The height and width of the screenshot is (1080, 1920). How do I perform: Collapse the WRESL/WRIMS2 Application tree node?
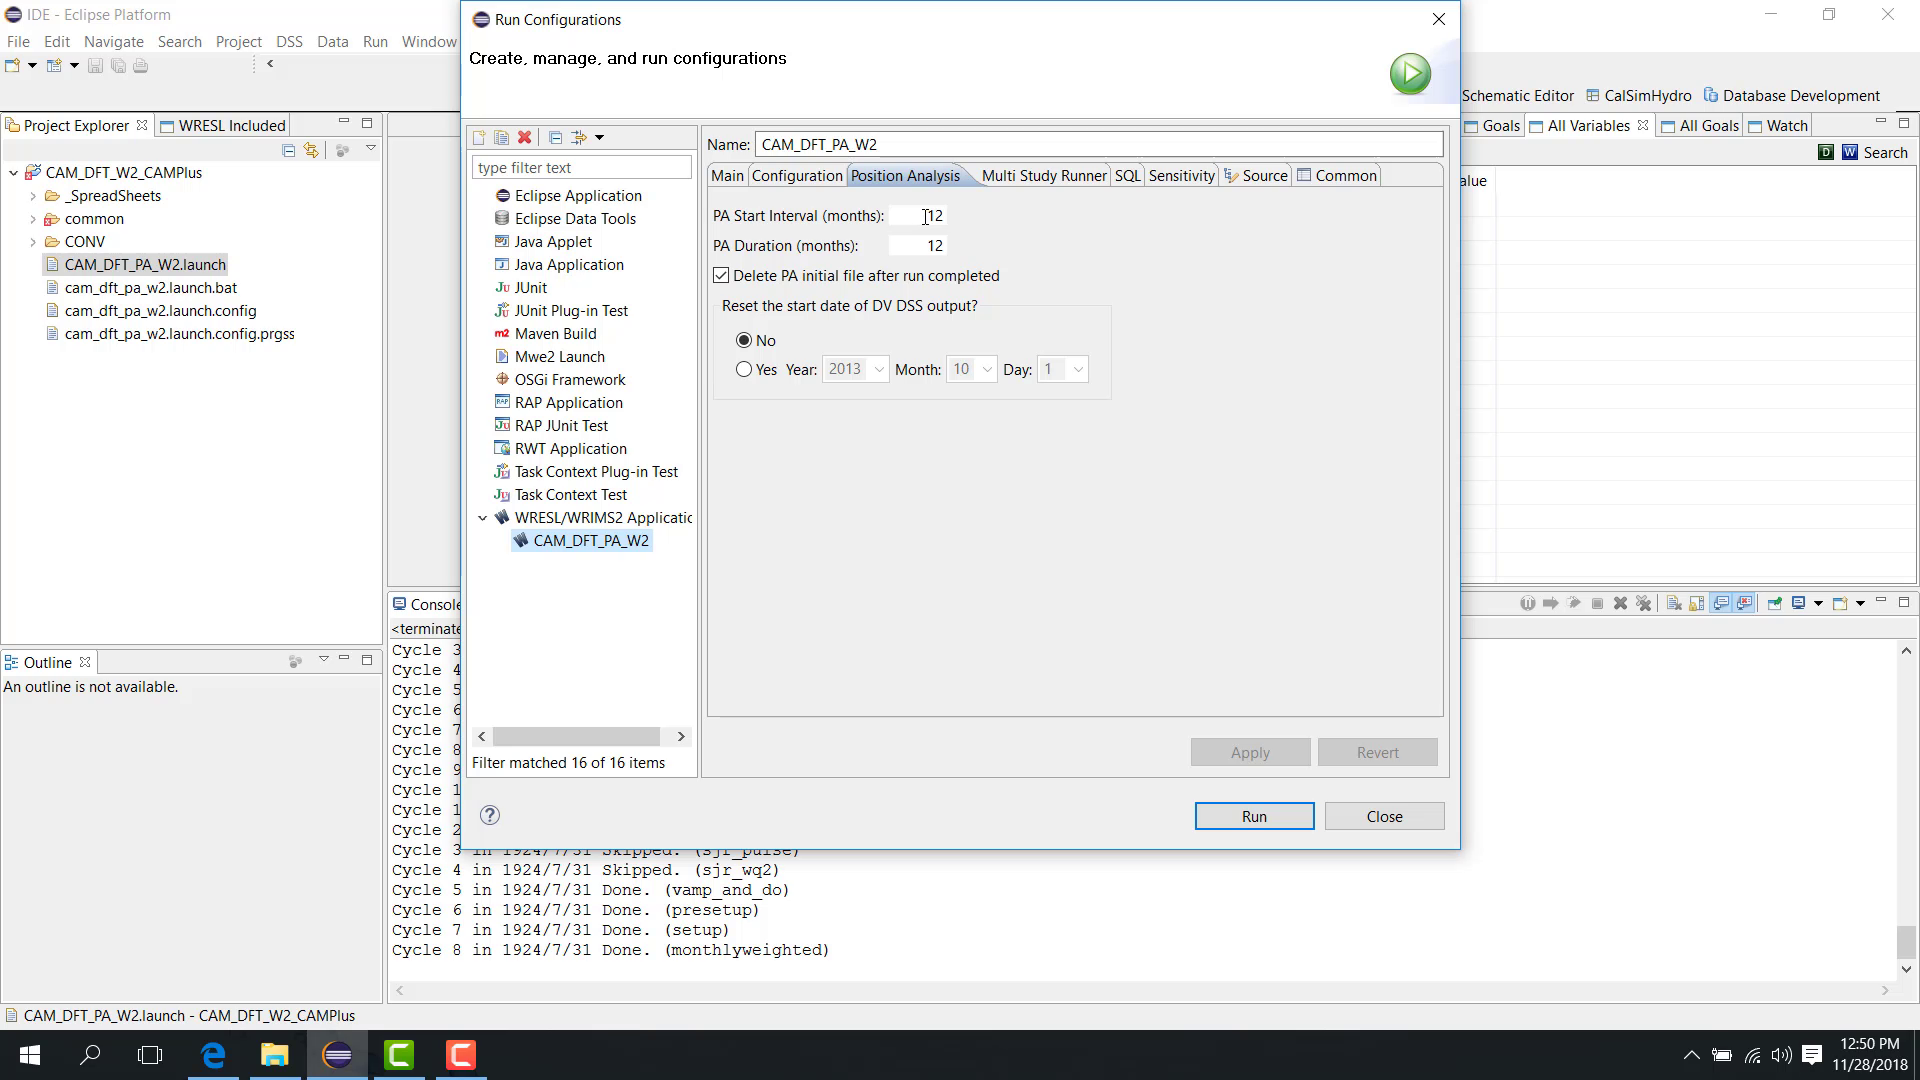[x=483, y=518]
